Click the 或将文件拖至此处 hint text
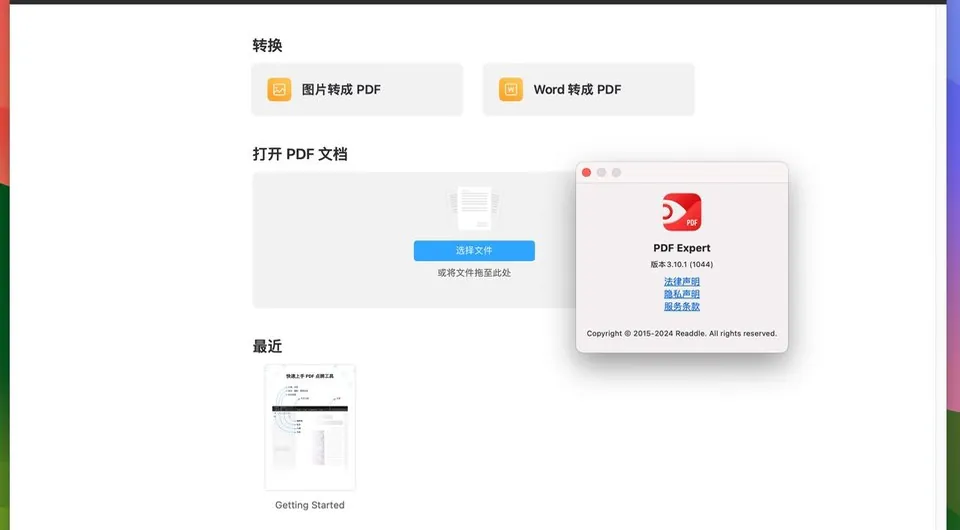 point(474,273)
